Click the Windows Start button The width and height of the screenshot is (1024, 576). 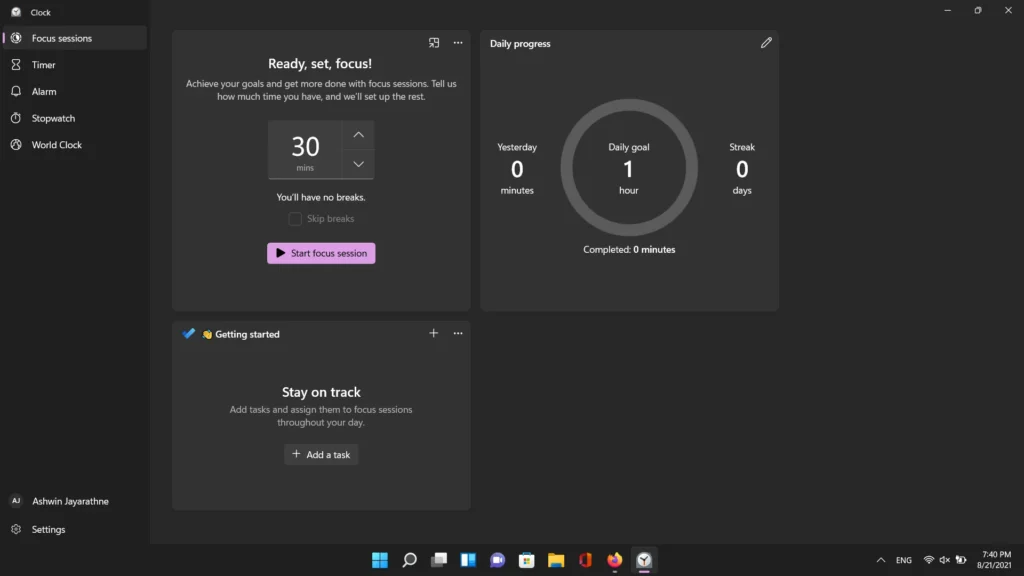point(380,560)
